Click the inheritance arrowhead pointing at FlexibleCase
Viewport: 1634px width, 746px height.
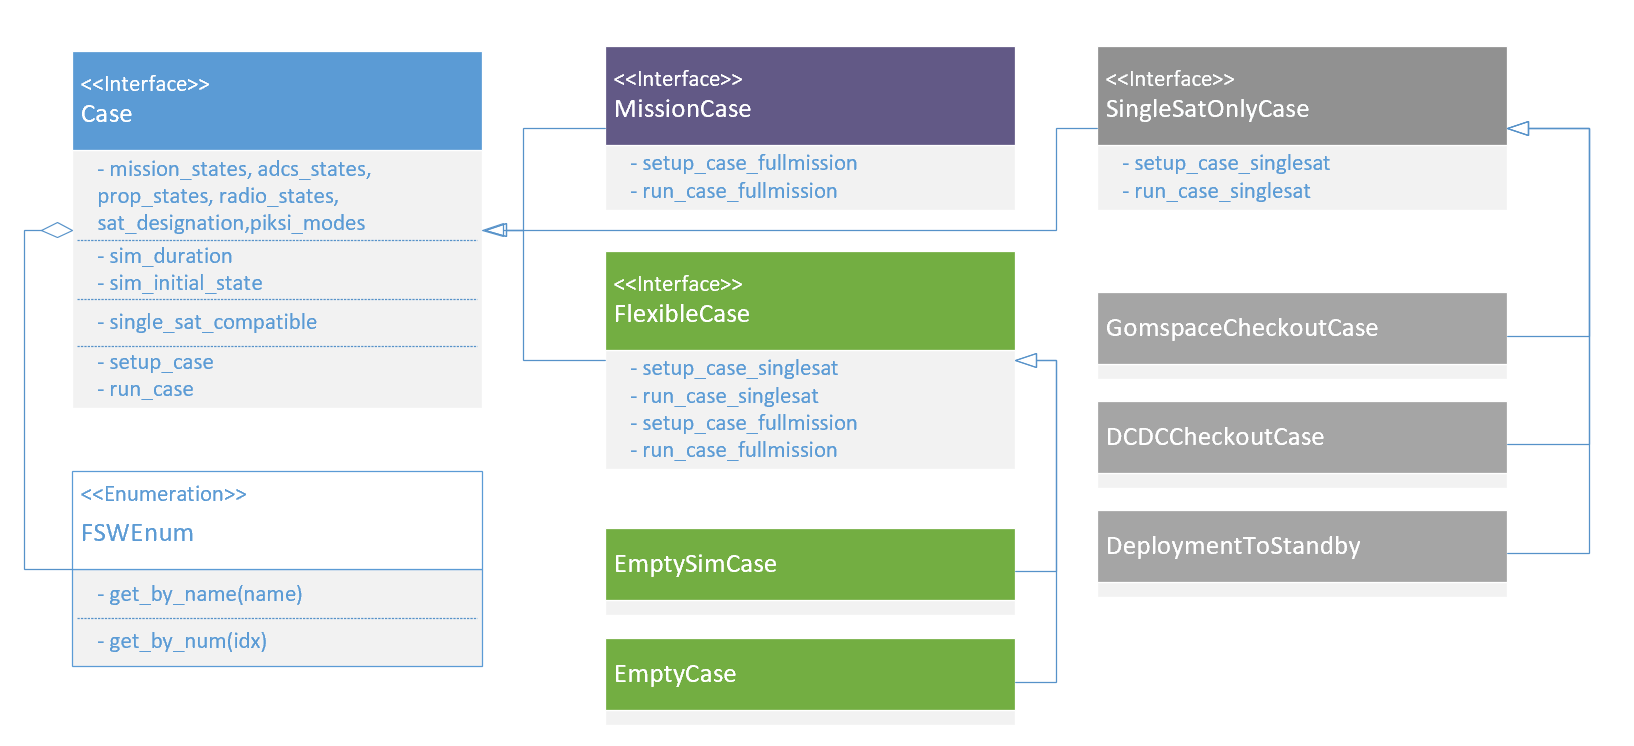(x=1027, y=360)
